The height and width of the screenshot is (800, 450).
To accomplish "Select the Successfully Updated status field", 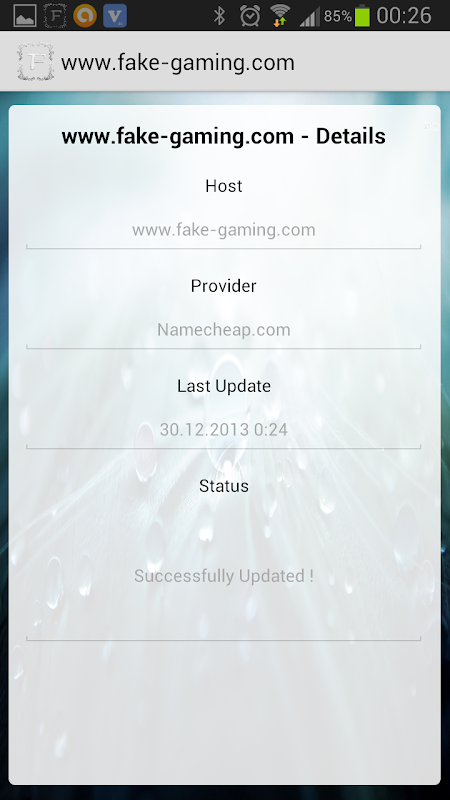I will click(223, 577).
